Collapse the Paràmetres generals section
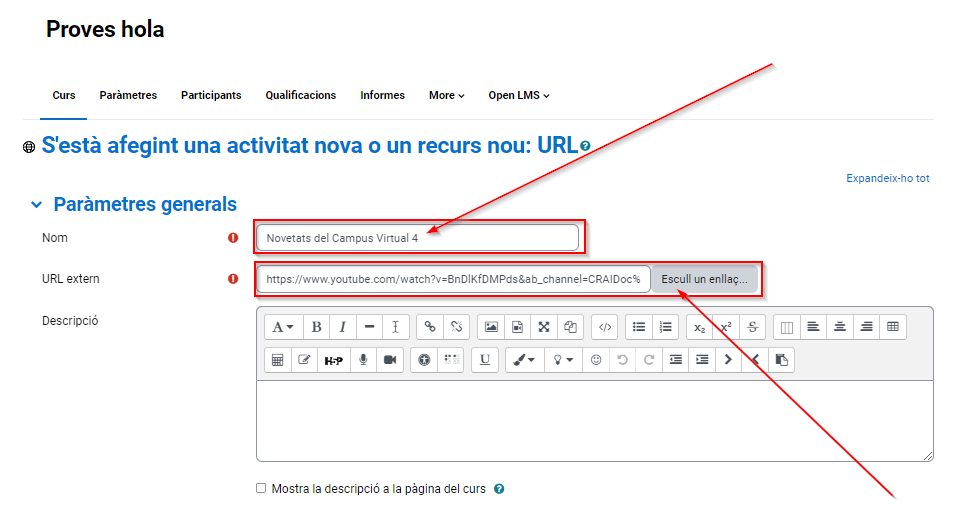This screenshot has height=513, width=968. pyautogui.click(x=37, y=205)
